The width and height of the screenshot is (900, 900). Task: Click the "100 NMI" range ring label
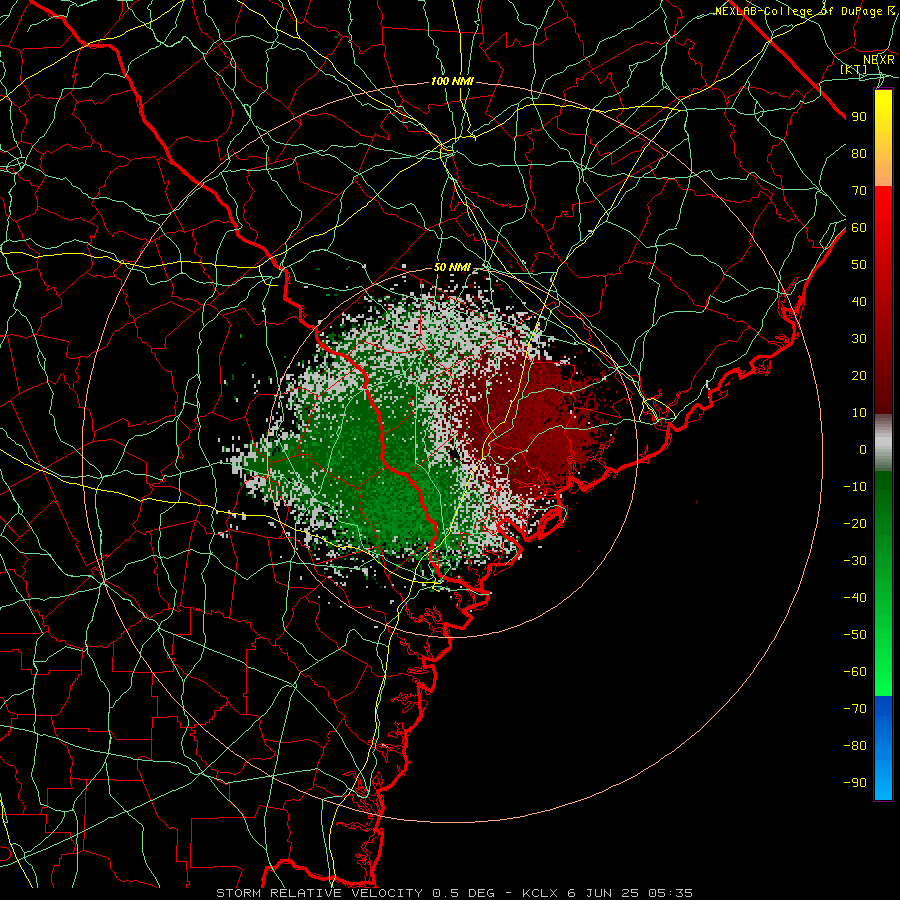click(x=452, y=82)
